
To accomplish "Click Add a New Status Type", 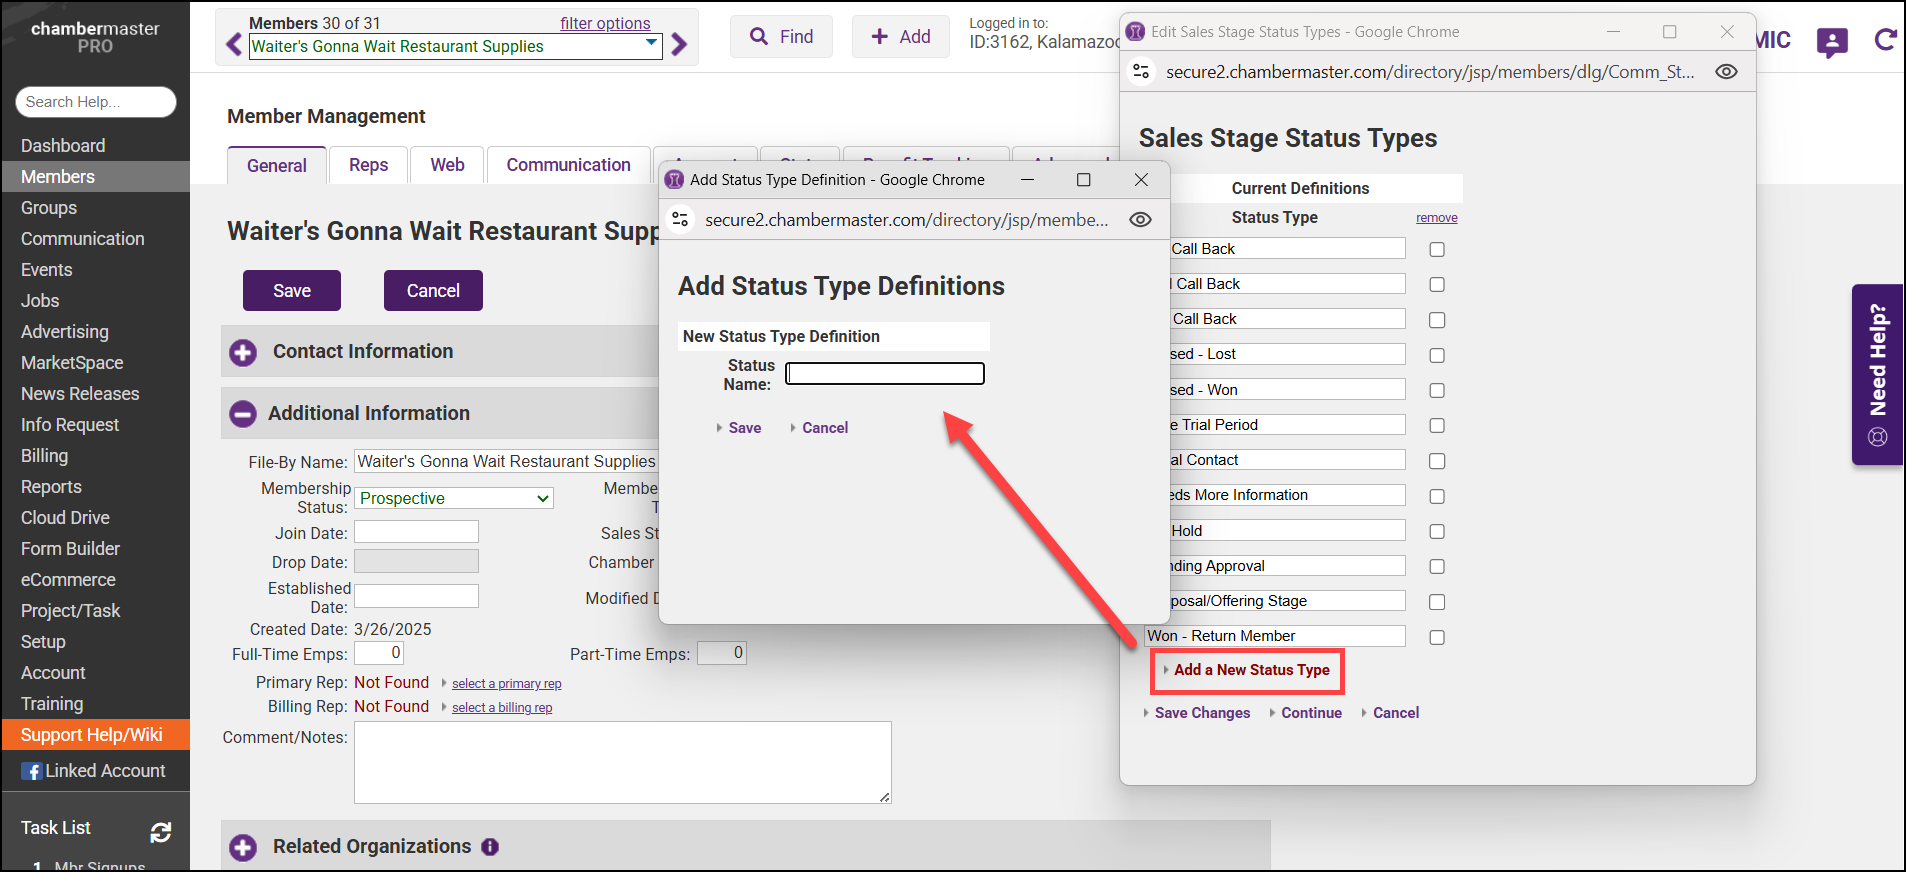I will (x=1251, y=670).
